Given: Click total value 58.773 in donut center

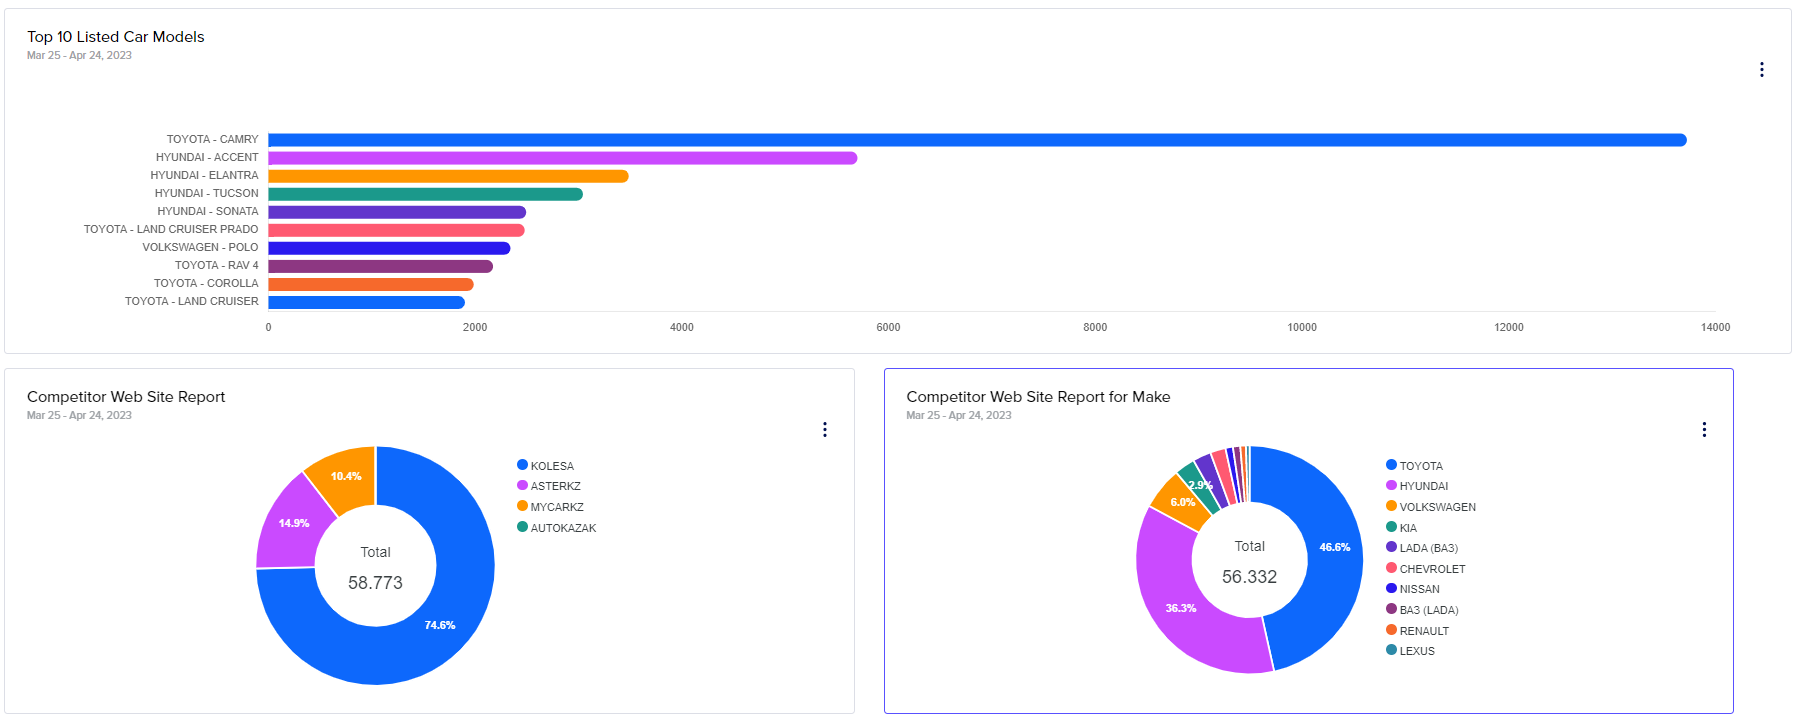Looking at the screenshot, I should click(375, 583).
